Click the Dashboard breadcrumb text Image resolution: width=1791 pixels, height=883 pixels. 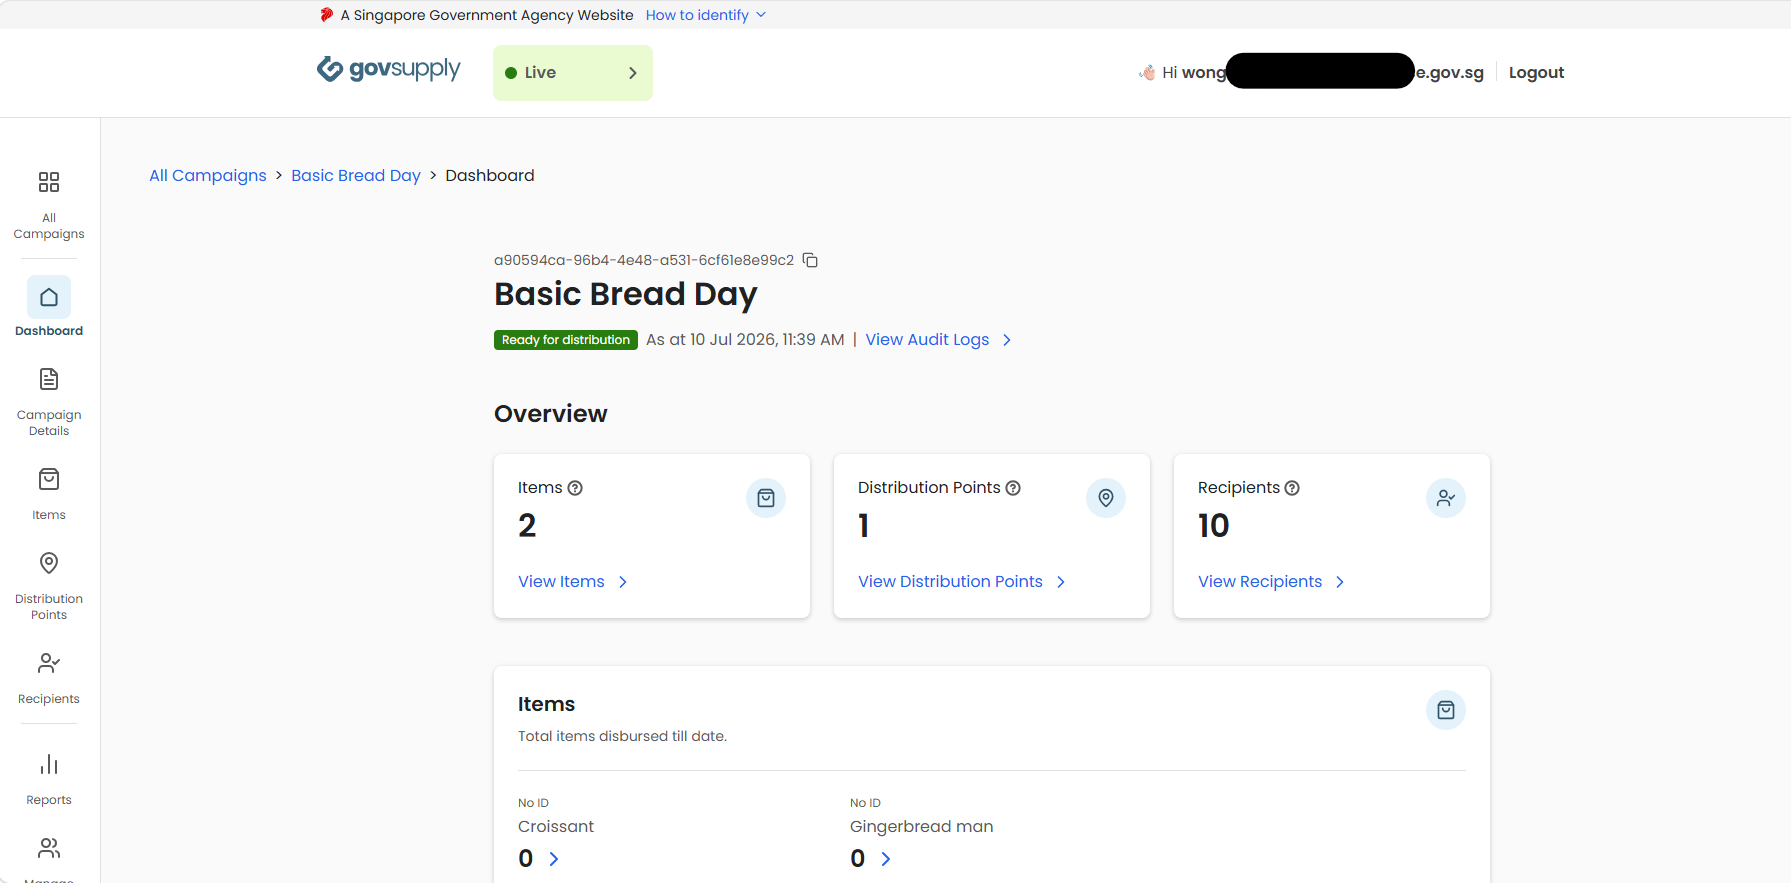click(x=490, y=176)
